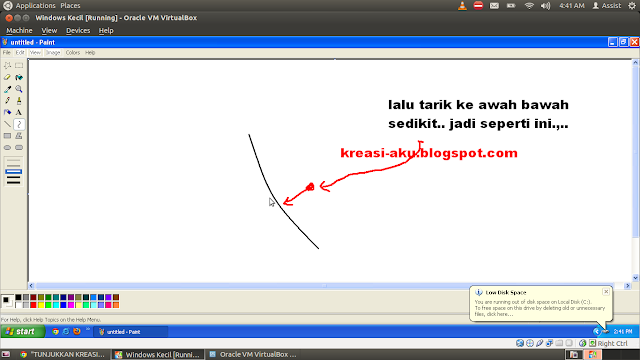Select the Curve tool
640x360 pixels.
pyautogui.click(x=19, y=124)
